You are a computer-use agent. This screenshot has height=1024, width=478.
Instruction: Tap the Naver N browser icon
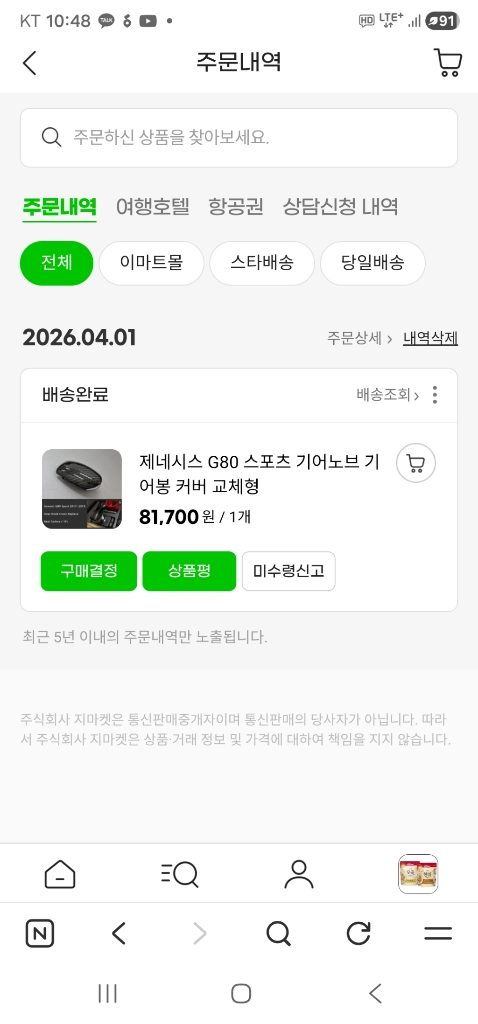coord(40,933)
